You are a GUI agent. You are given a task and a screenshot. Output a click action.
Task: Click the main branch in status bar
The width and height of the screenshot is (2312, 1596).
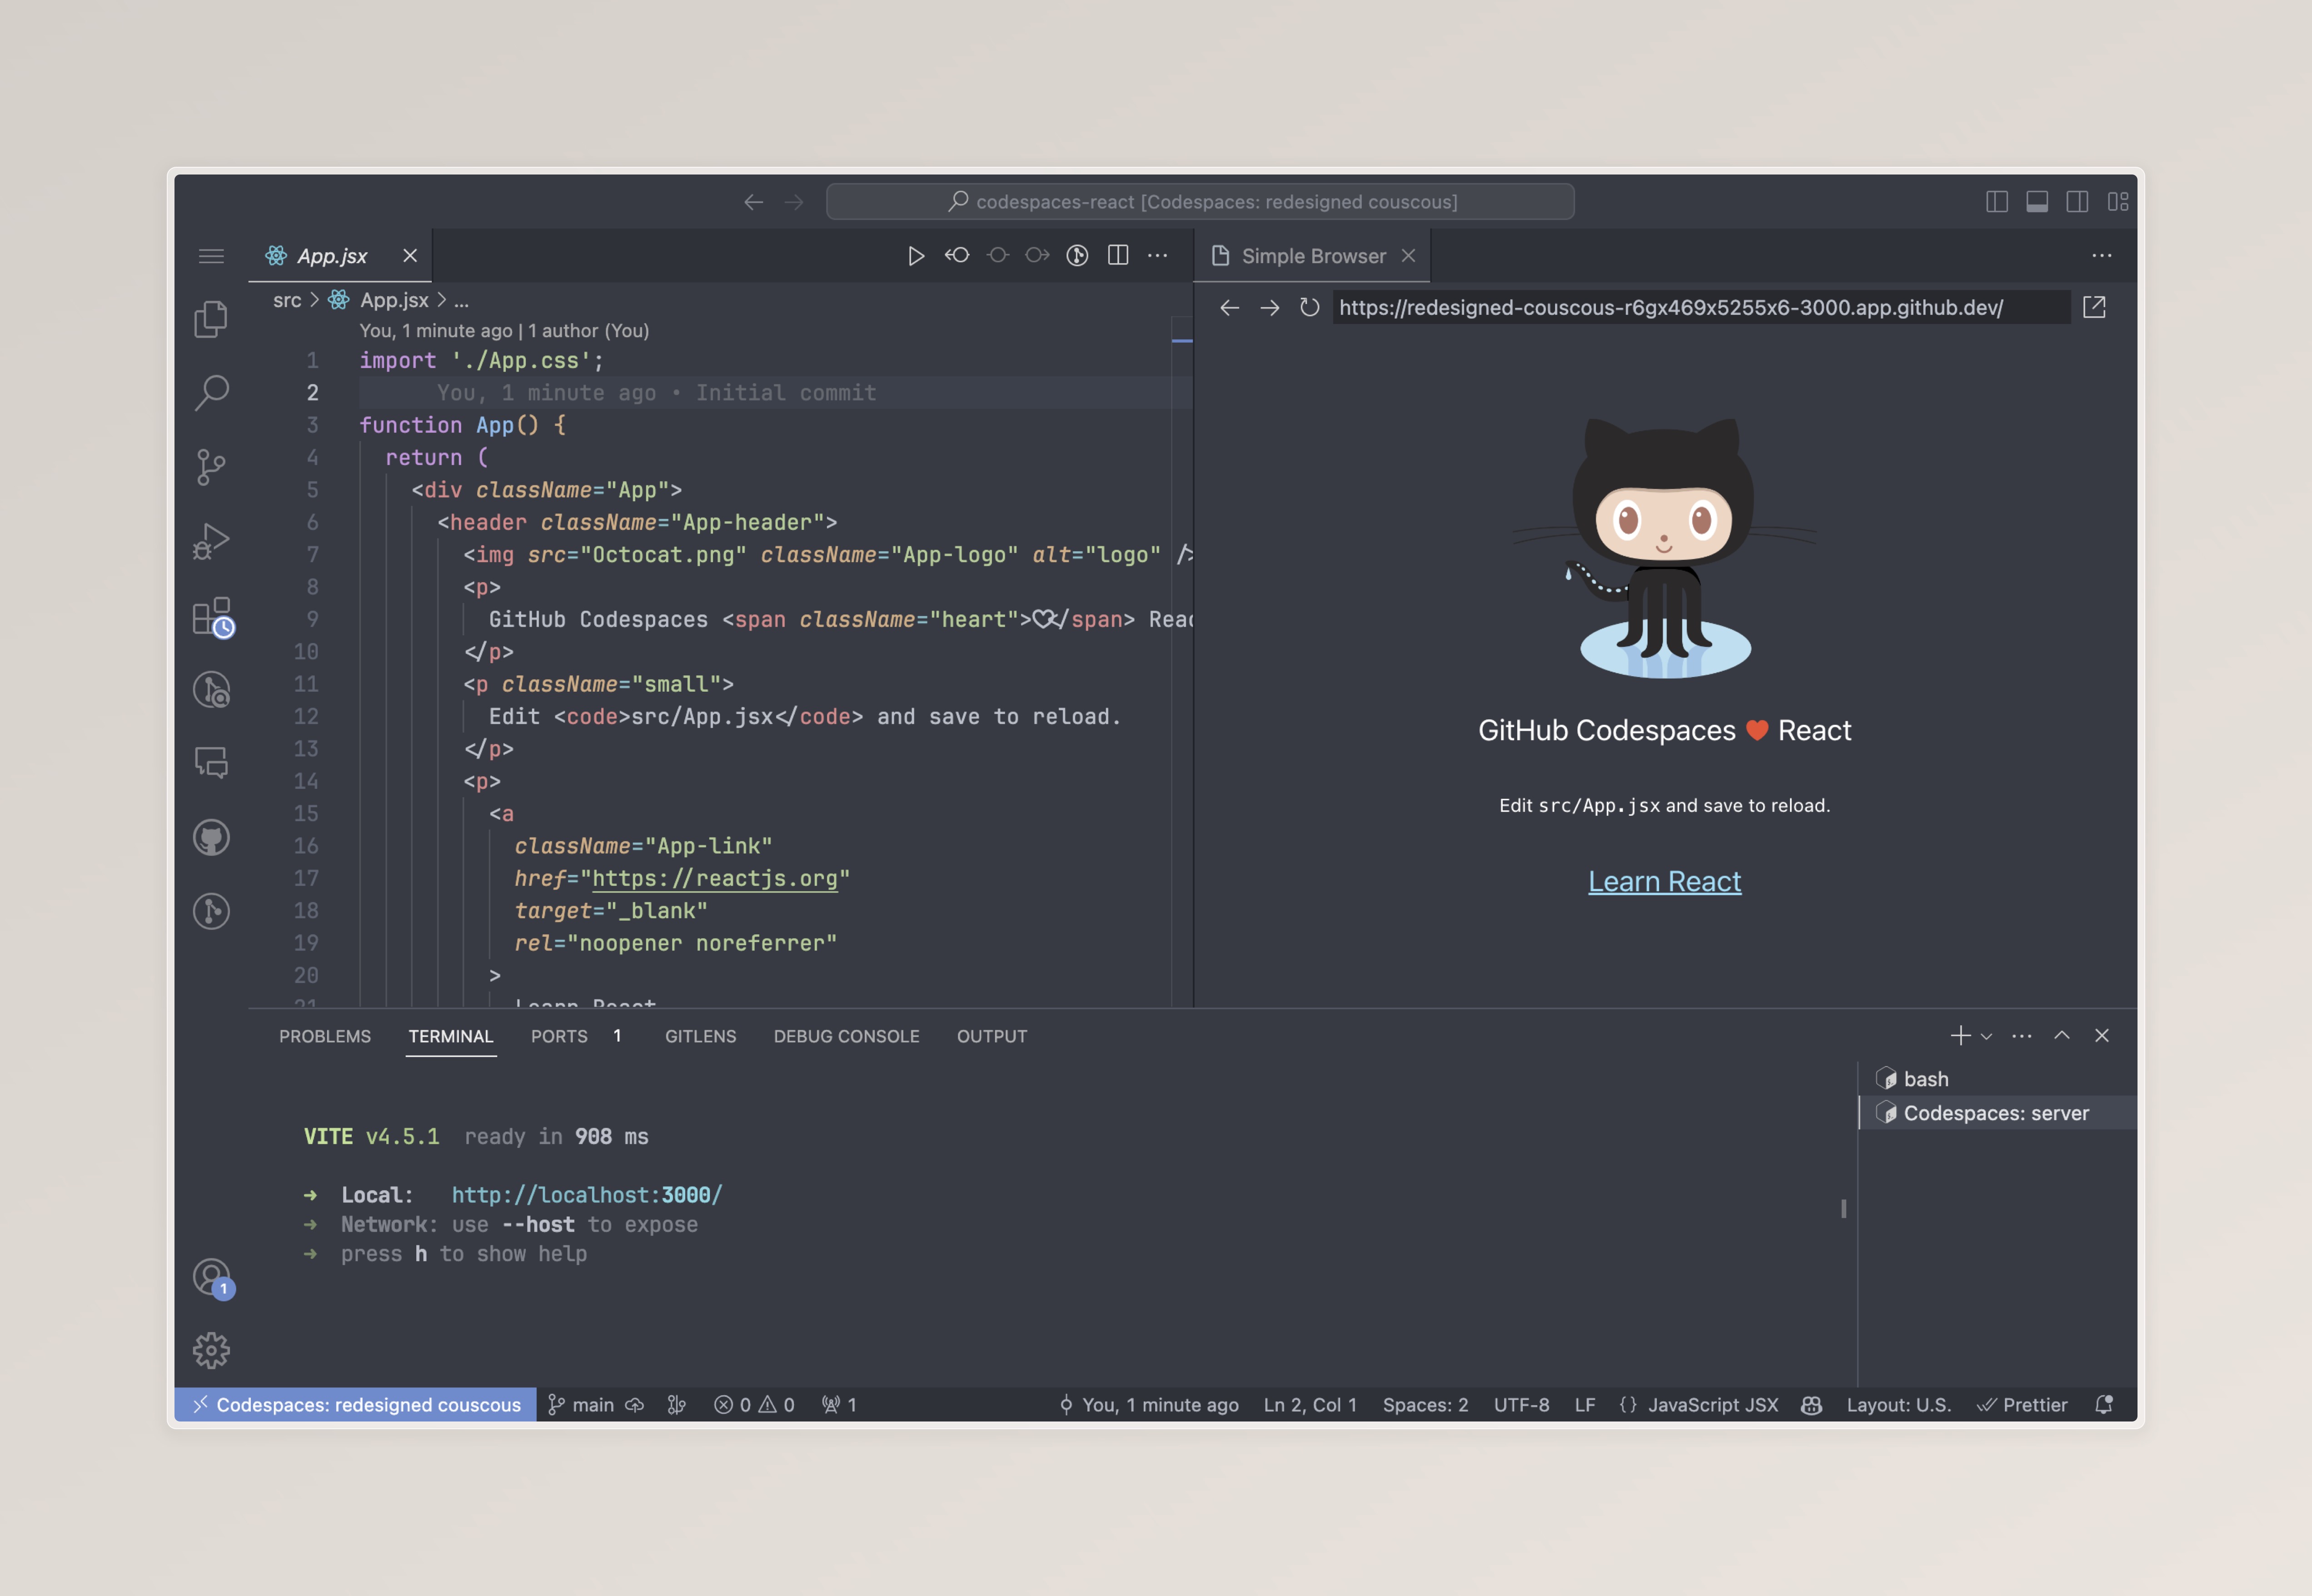[592, 1405]
